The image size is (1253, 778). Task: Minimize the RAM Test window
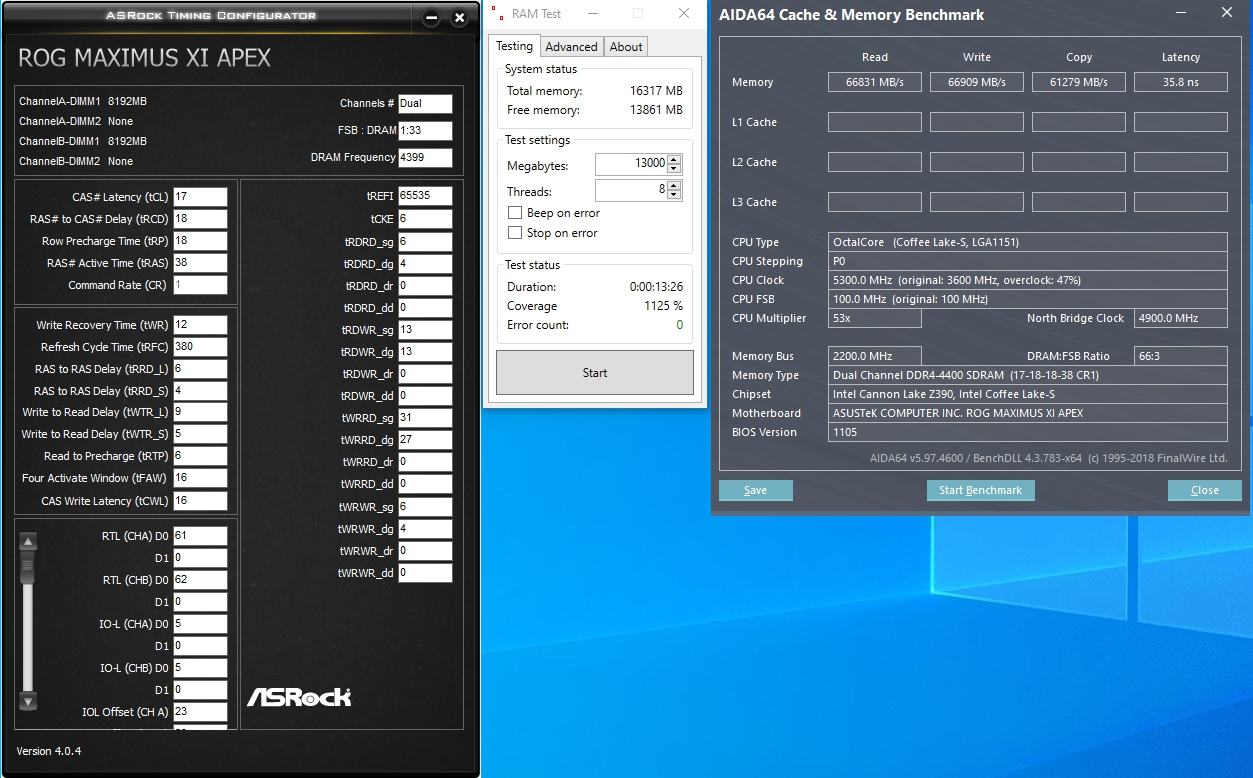pos(591,14)
